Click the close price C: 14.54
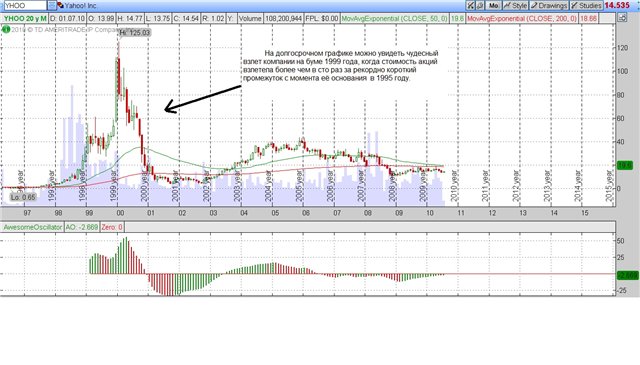Screen dimensions: 640x365 click(x=186, y=18)
